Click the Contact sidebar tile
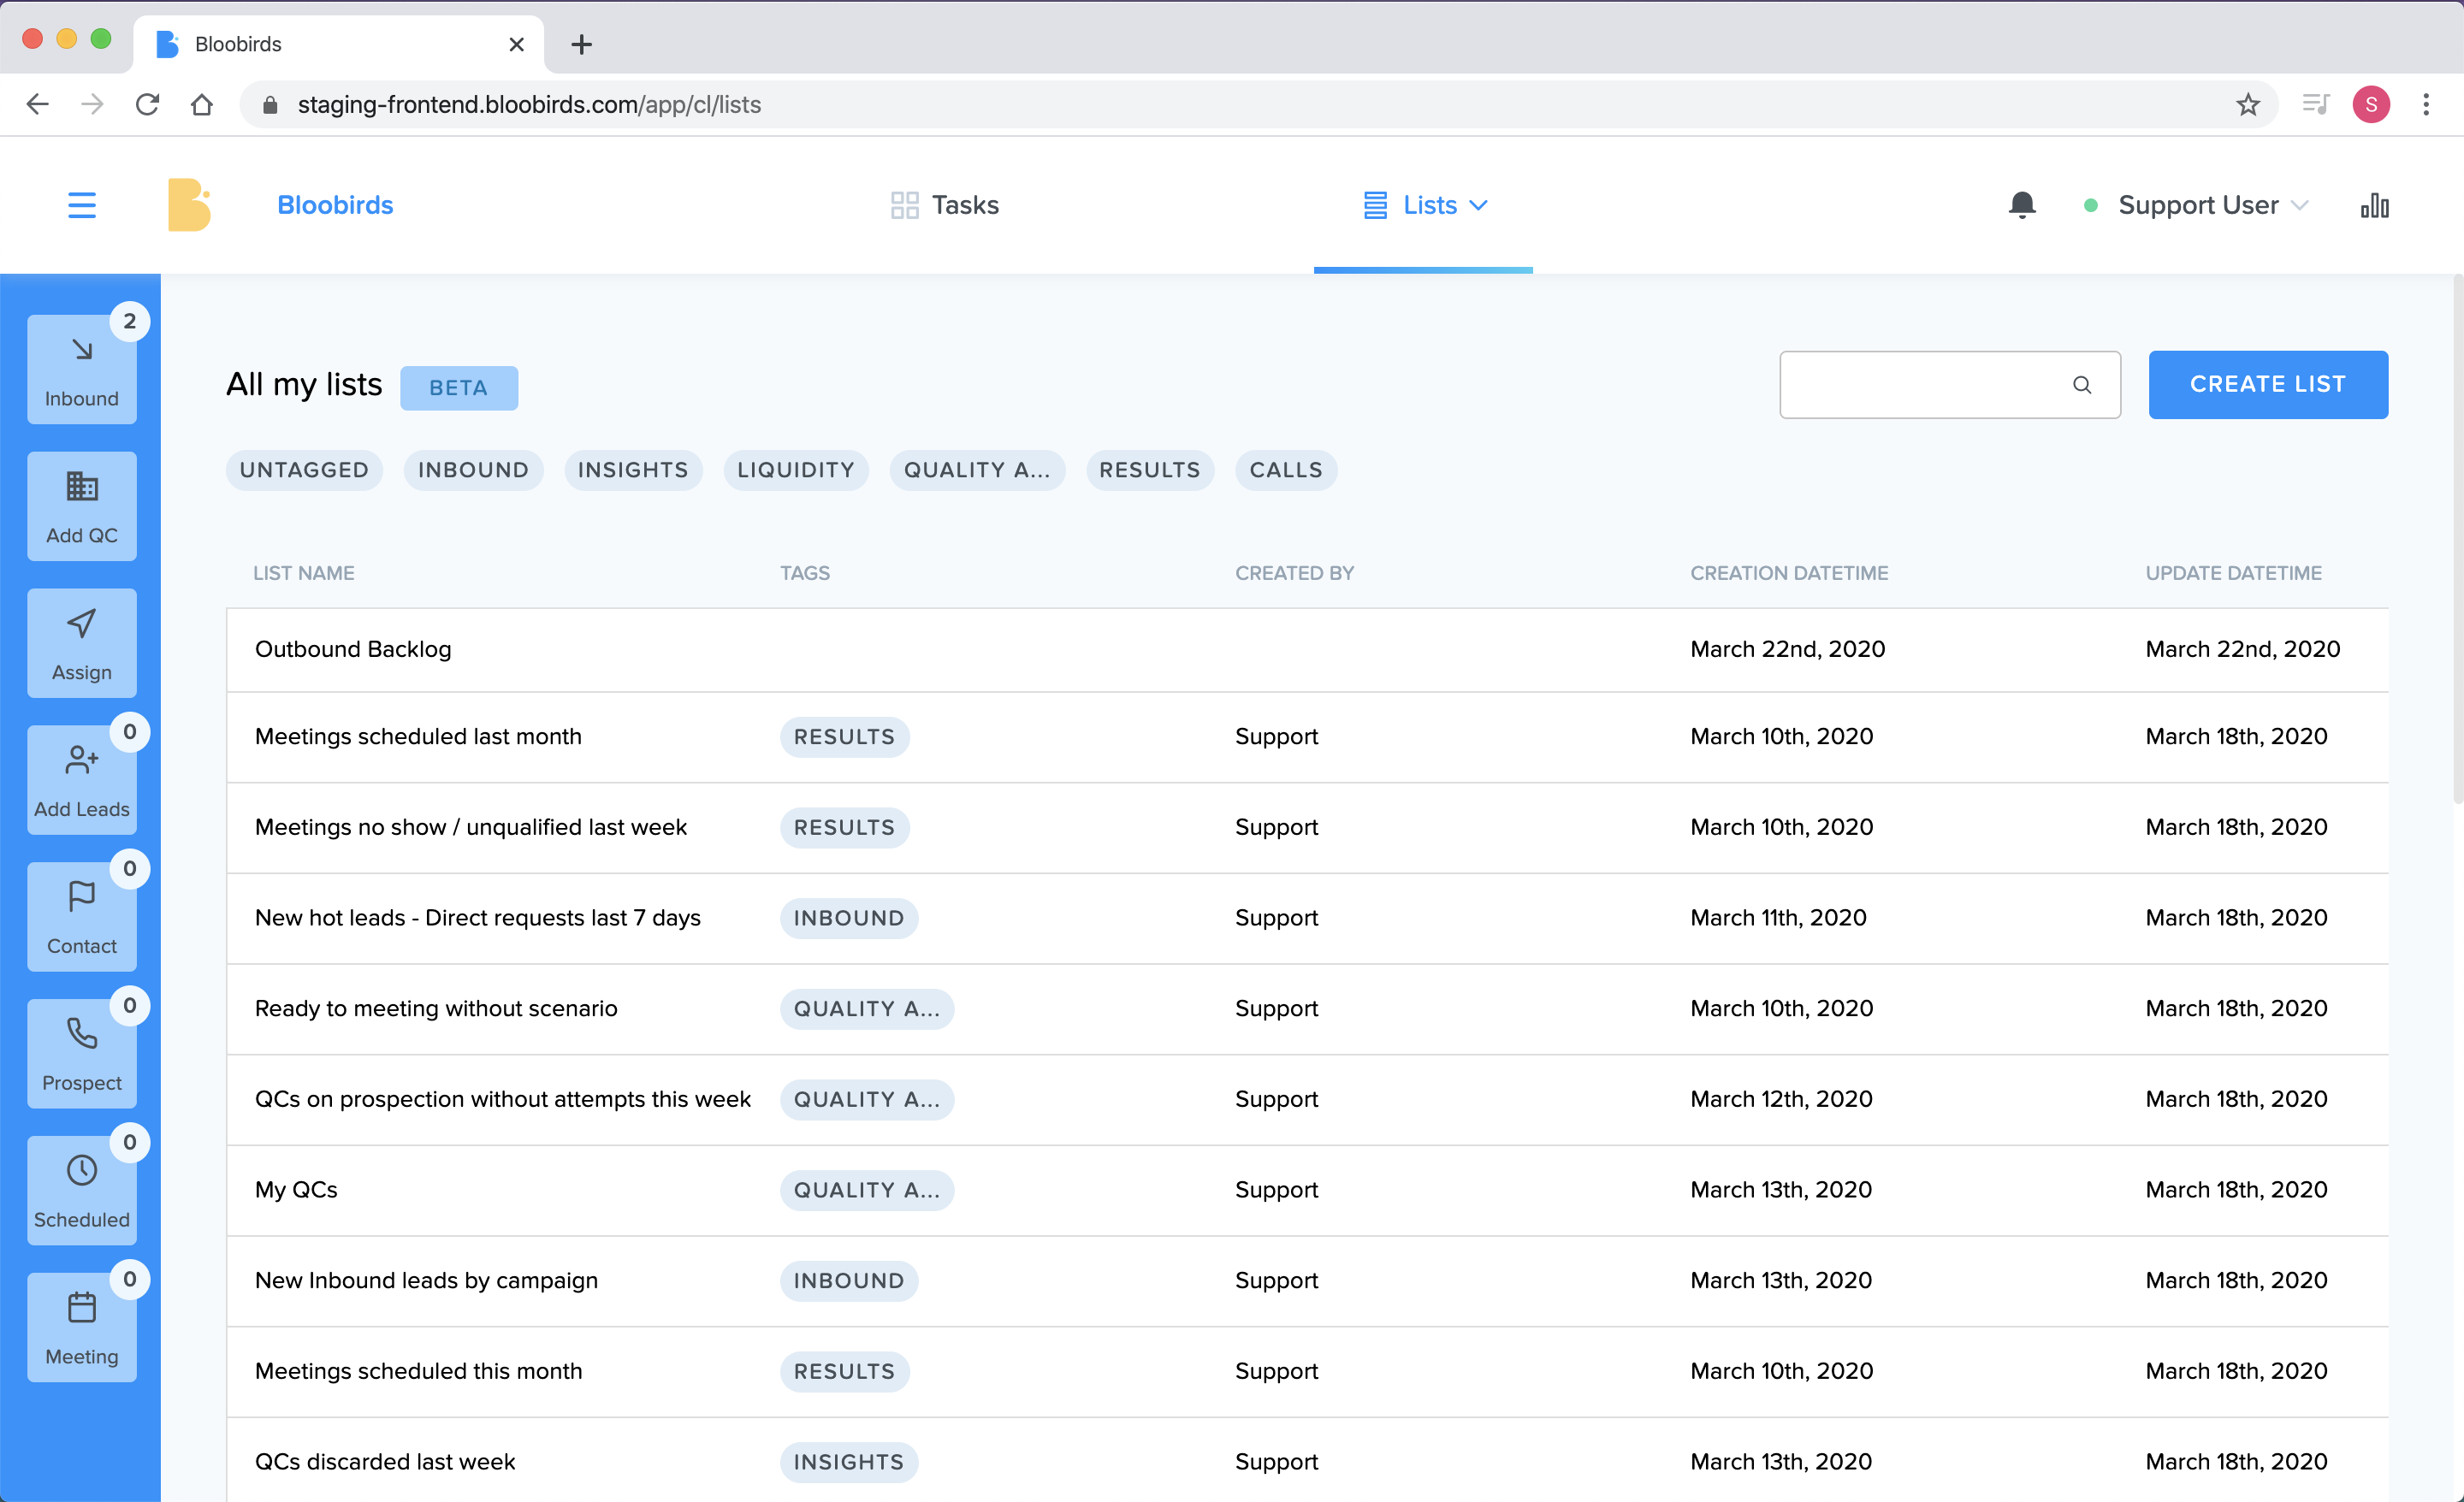 click(82, 917)
